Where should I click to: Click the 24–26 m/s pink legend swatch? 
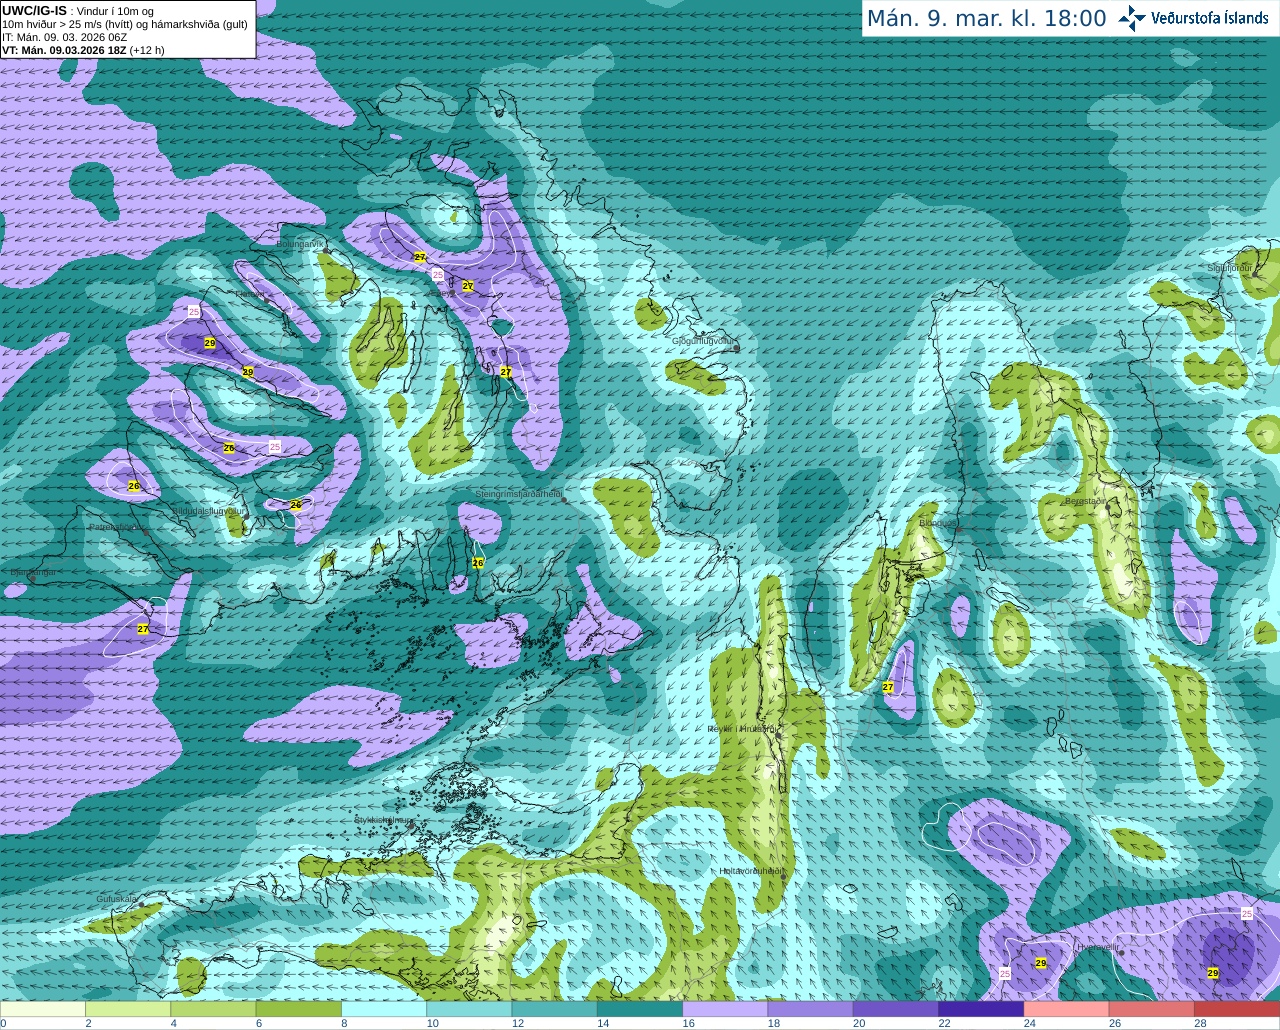[1067, 1009]
